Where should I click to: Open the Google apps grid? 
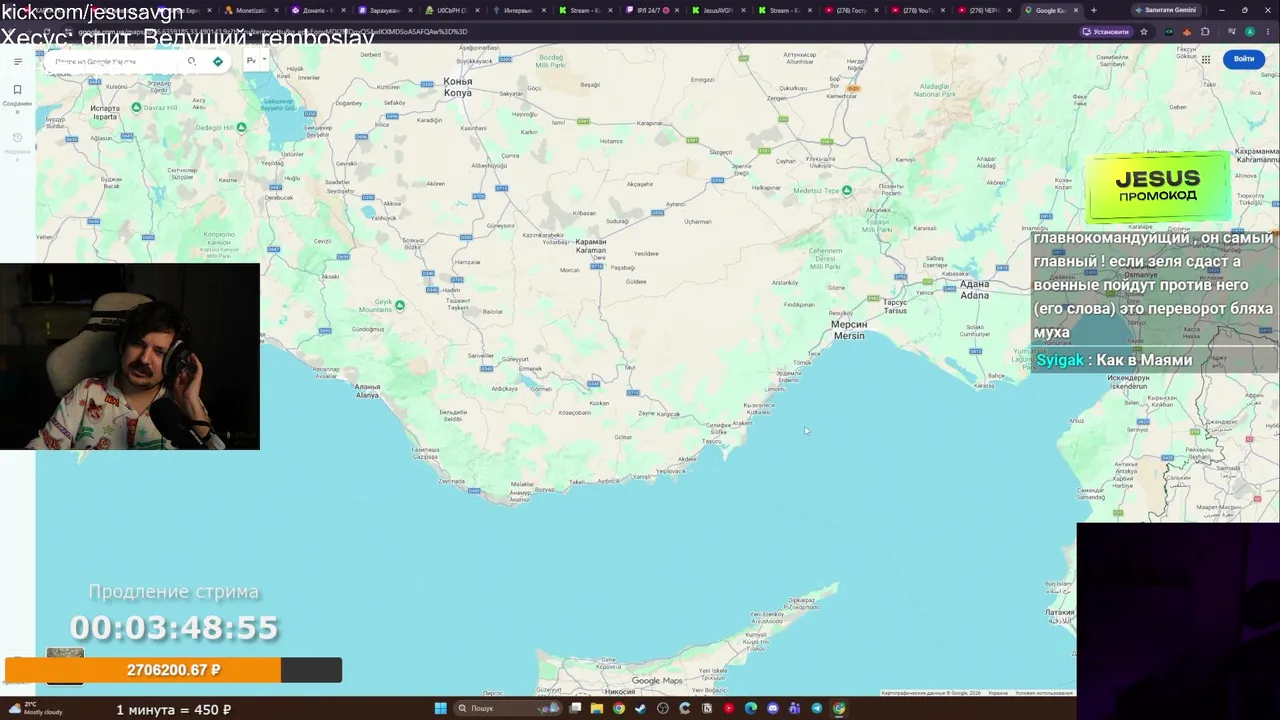(x=1206, y=59)
